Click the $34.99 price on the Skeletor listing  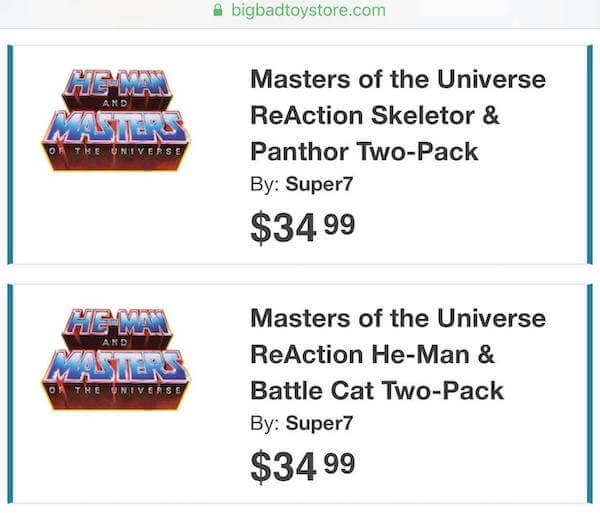tap(303, 228)
